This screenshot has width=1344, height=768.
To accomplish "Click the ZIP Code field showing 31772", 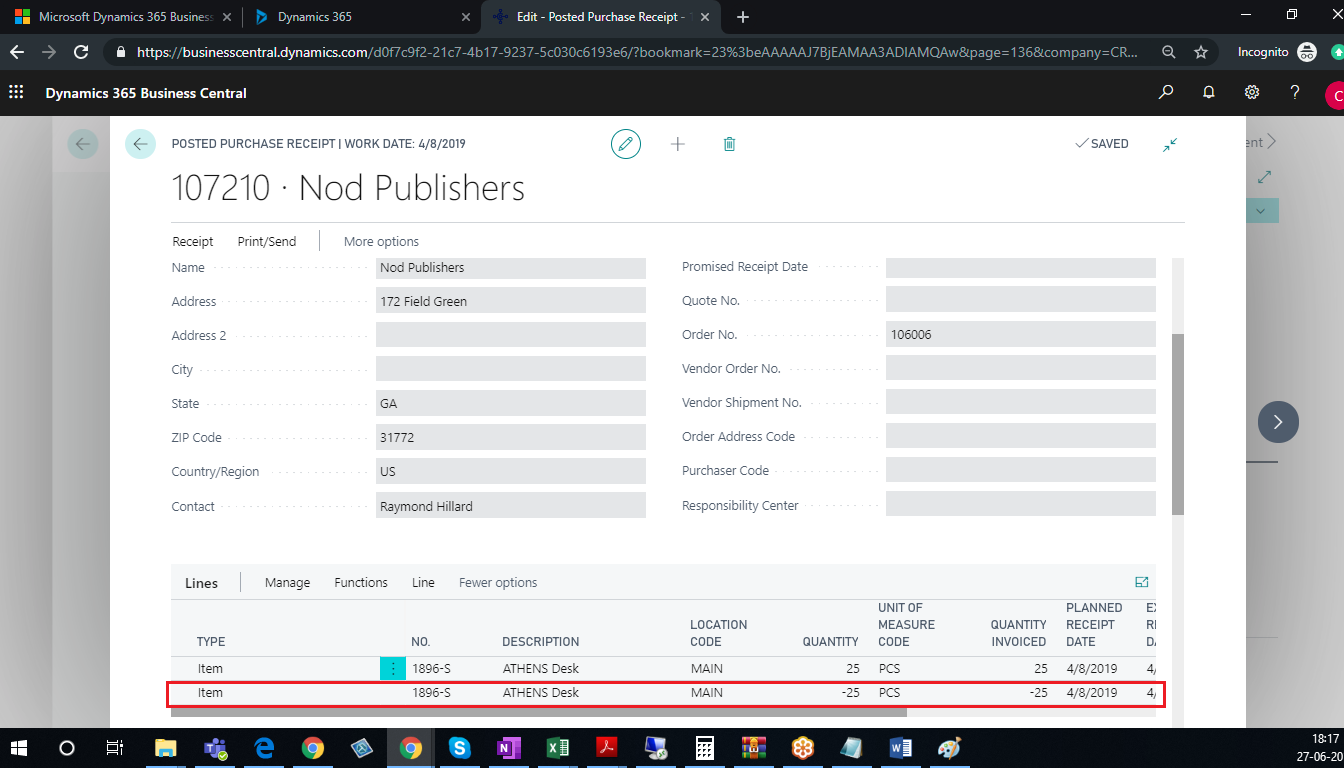I will (511, 438).
